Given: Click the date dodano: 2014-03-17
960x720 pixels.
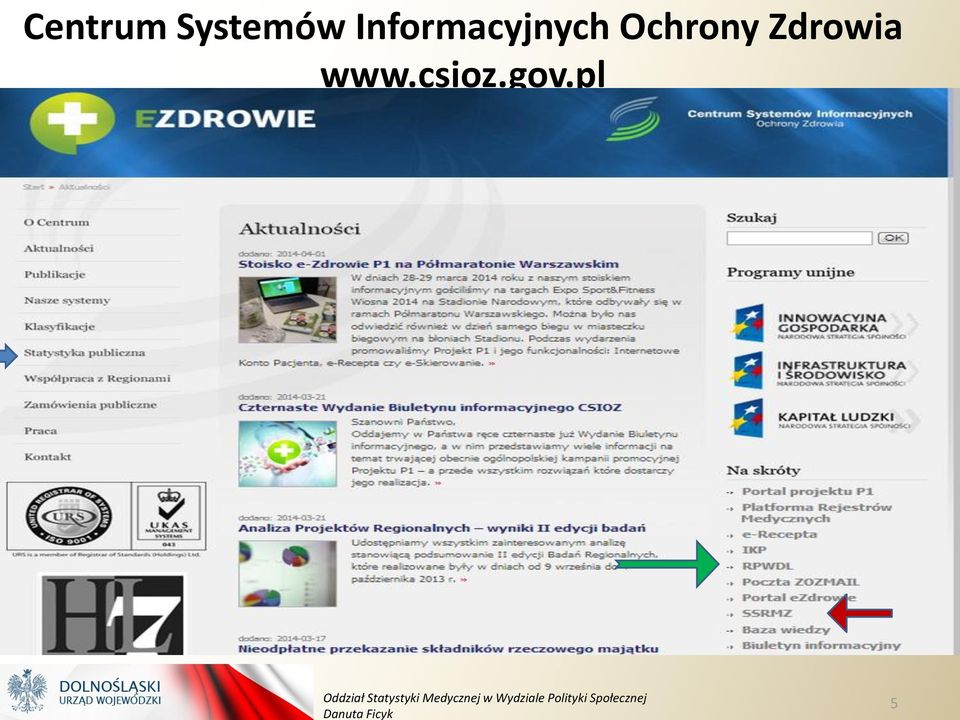Looking at the screenshot, I should 282,638.
